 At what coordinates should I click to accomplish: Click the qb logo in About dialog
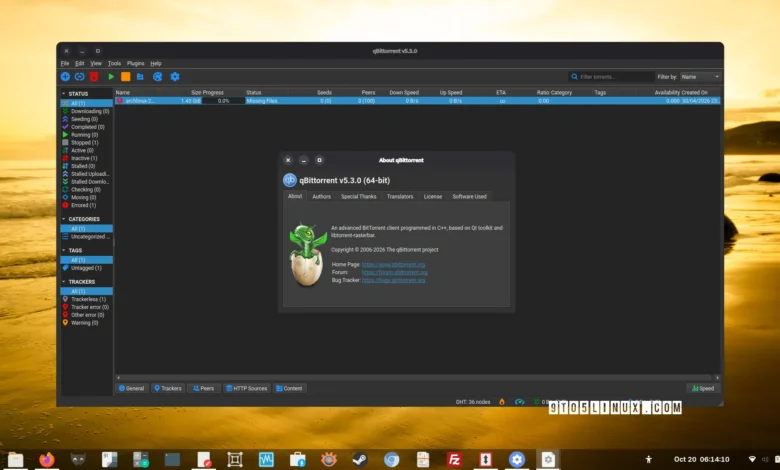[290, 180]
